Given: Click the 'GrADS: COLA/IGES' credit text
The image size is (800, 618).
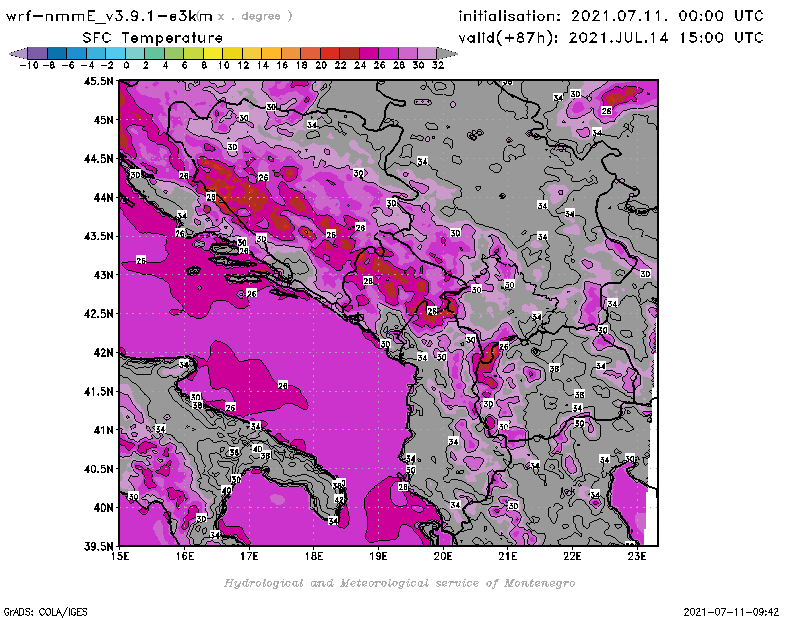Looking at the screenshot, I should click(45, 612).
